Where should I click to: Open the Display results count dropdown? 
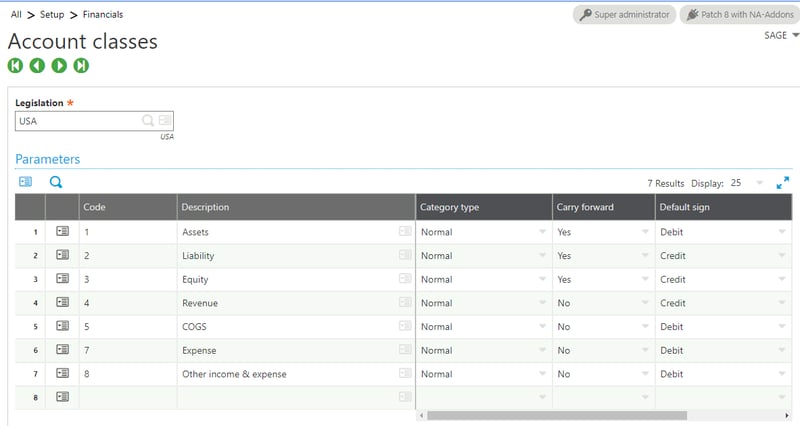coord(760,184)
